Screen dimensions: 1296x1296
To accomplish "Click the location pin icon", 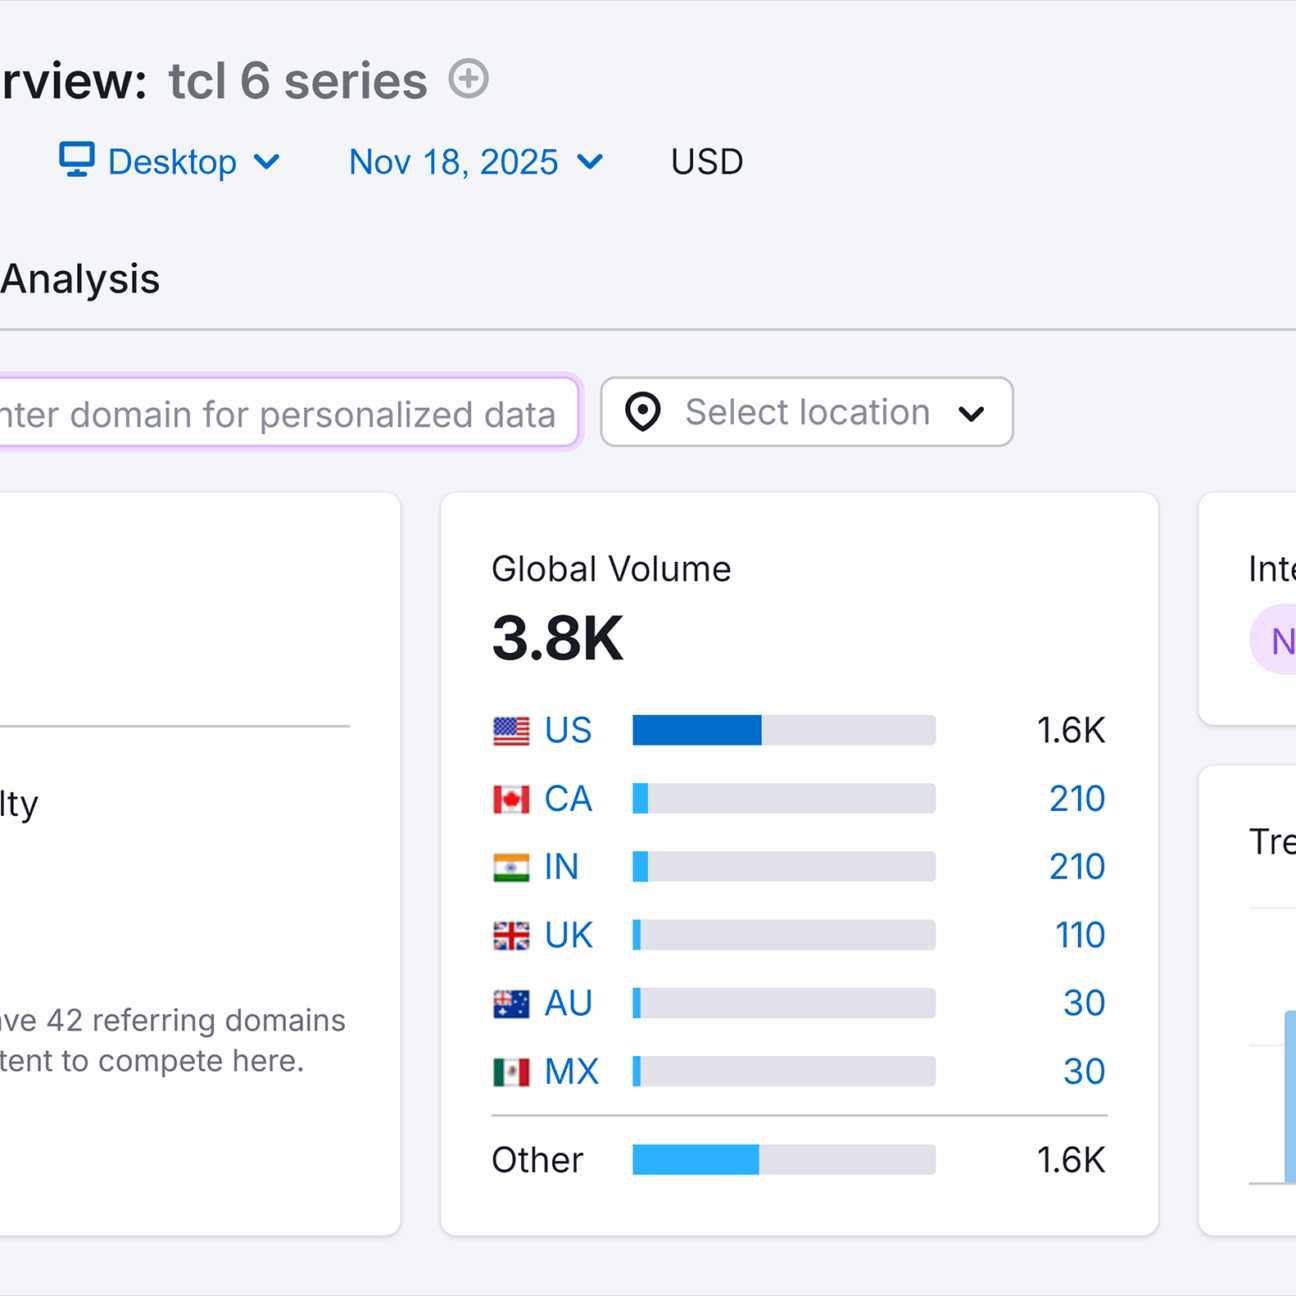I will point(643,412).
